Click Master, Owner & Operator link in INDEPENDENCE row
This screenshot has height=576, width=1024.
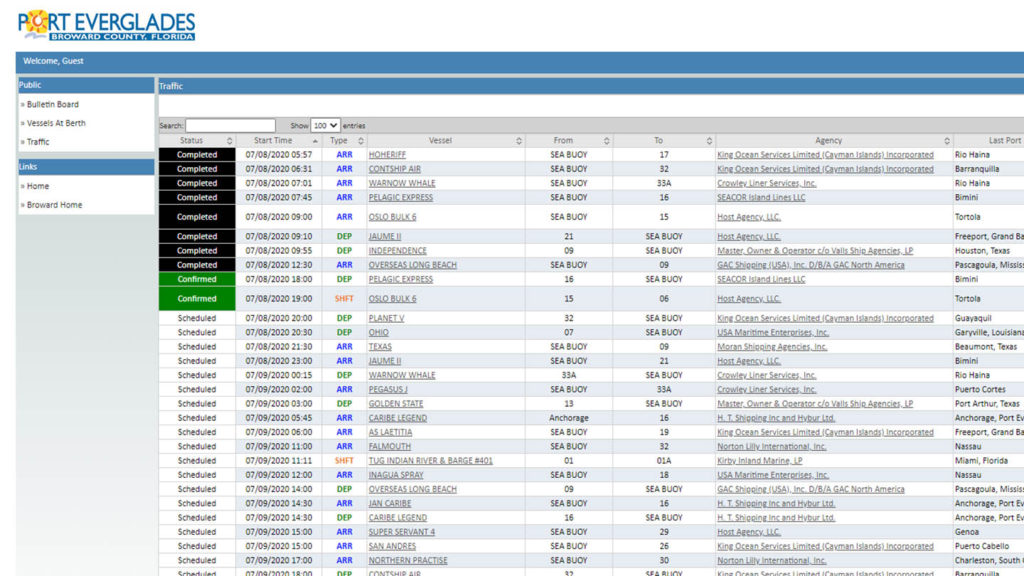coord(815,251)
